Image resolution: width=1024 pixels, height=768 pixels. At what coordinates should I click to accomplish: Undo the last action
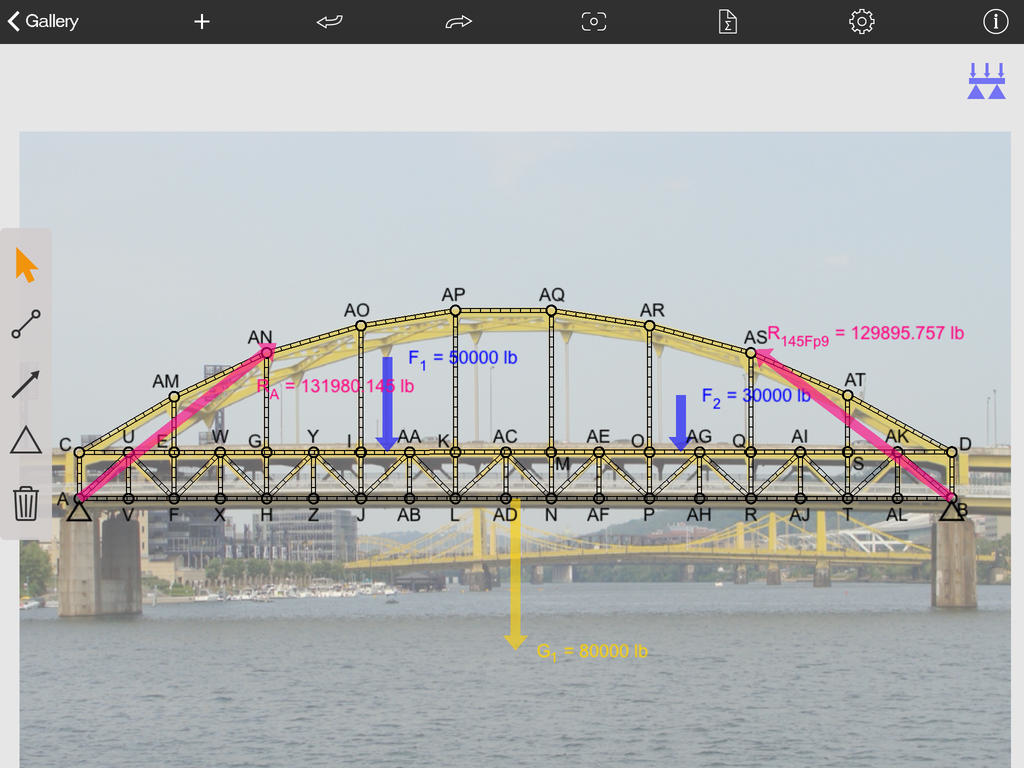pyautogui.click(x=330, y=21)
